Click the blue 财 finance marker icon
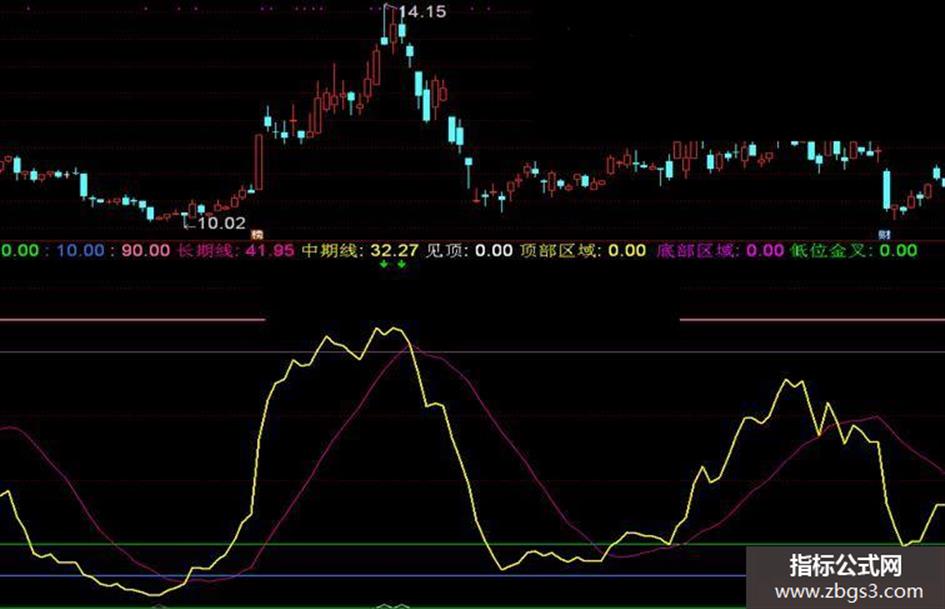 pos(884,234)
